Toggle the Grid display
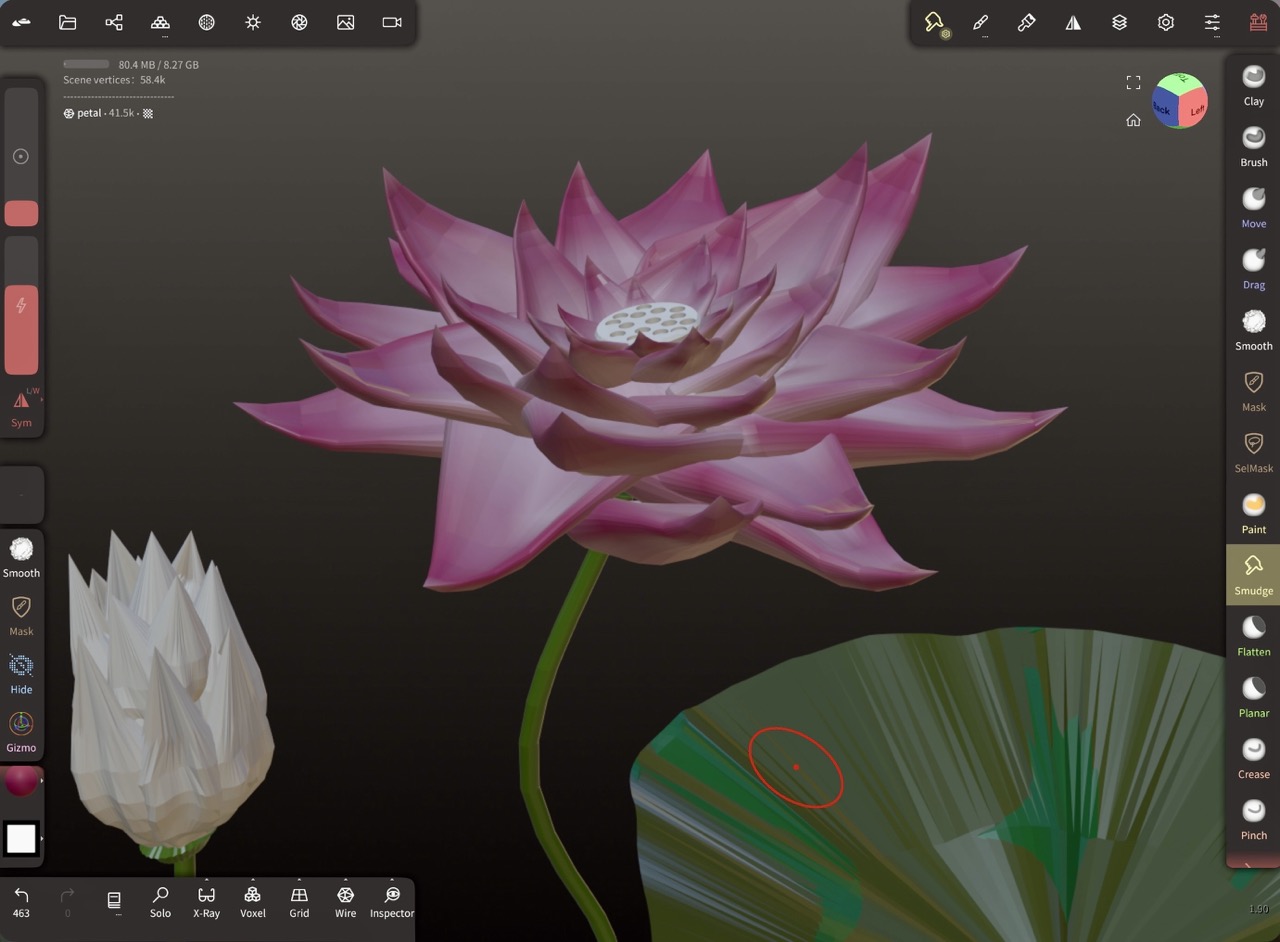 pyautogui.click(x=299, y=901)
